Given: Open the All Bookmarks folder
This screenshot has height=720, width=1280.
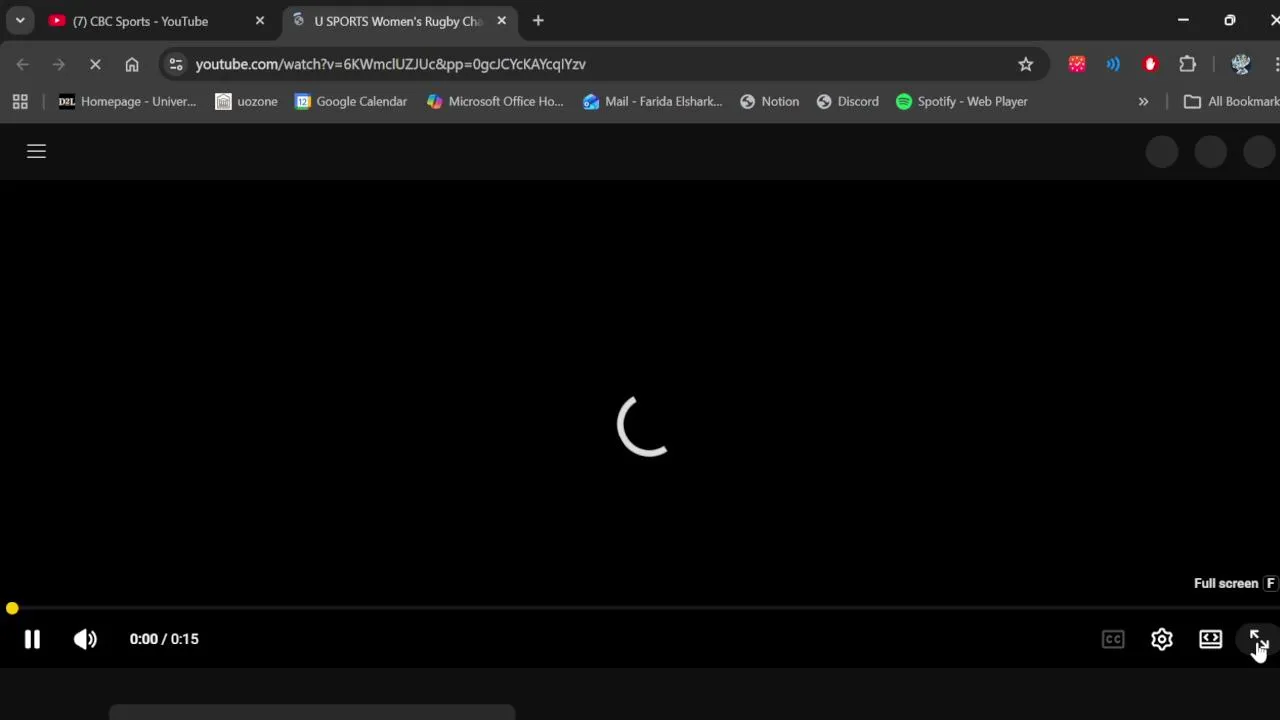Looking at the screenshot, I should click(1231, 101).
